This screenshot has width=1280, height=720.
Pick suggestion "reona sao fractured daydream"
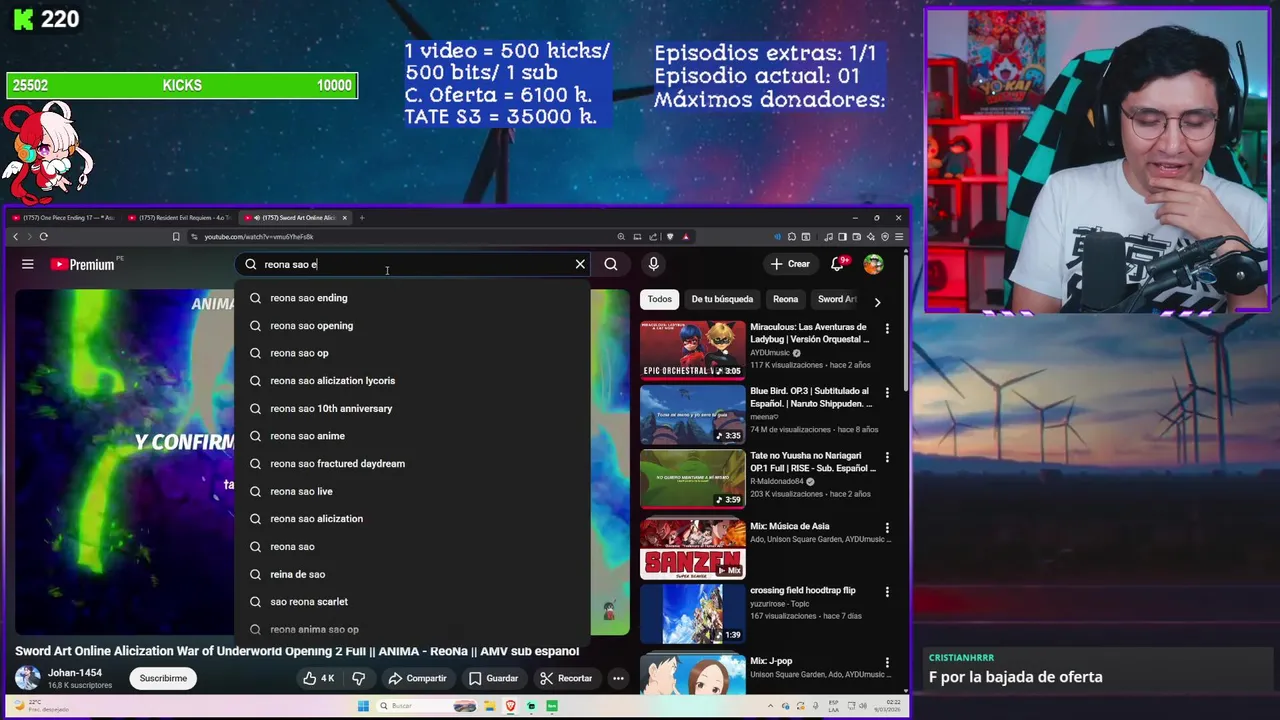(412, 464)
